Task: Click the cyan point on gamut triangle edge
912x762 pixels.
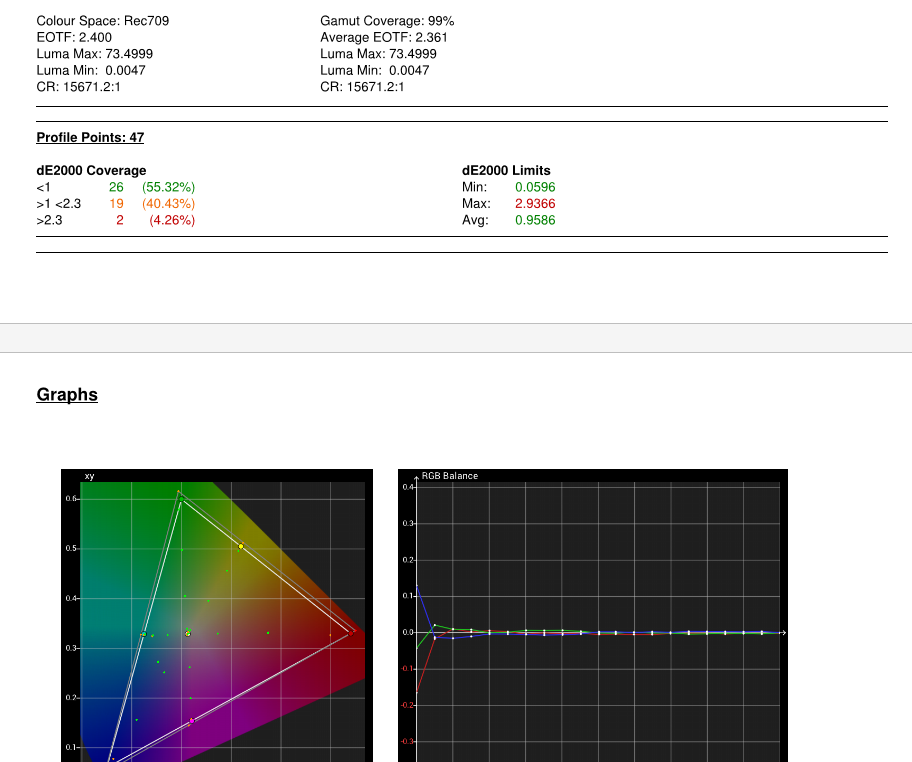Action: 144,634
